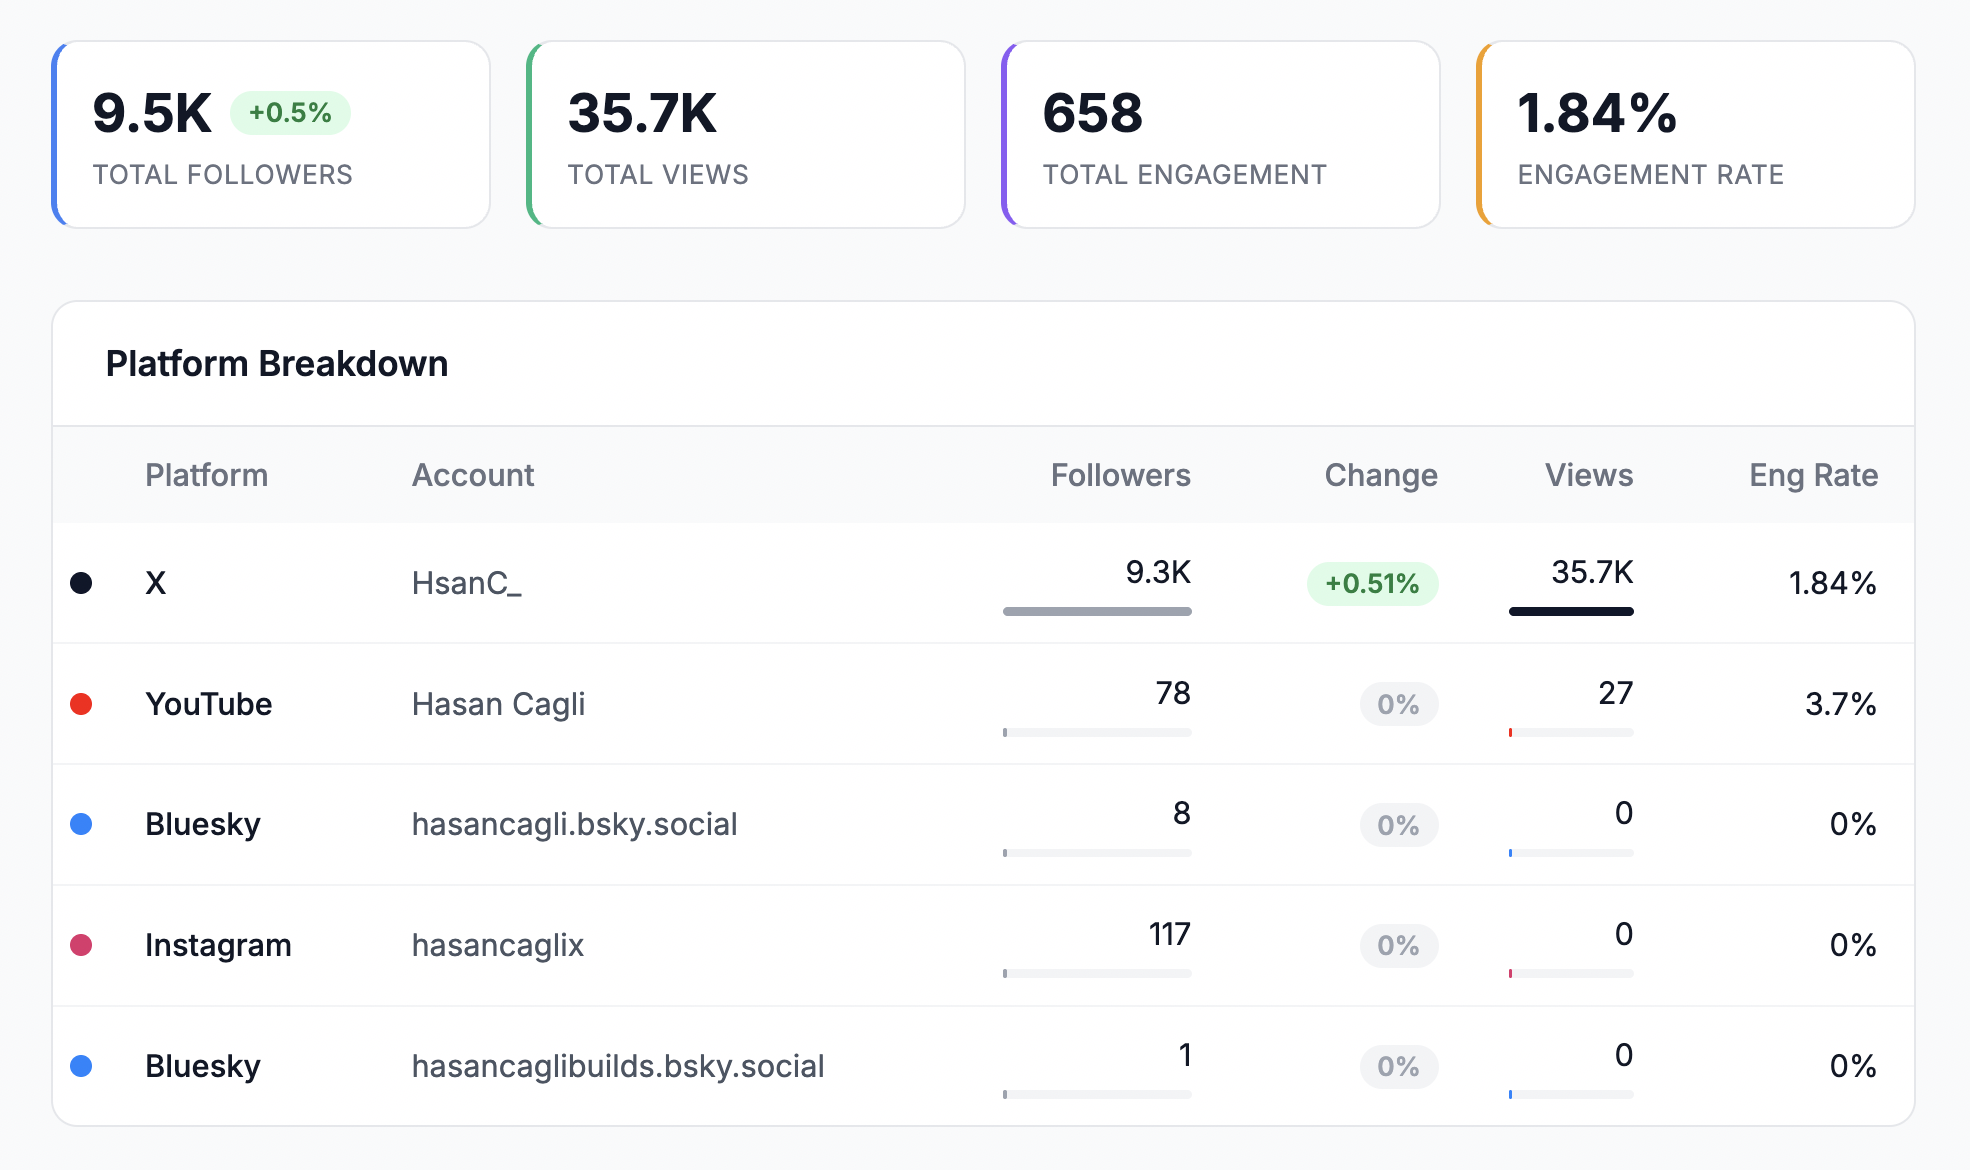Click the Total Views stat card

pos(745,134)
